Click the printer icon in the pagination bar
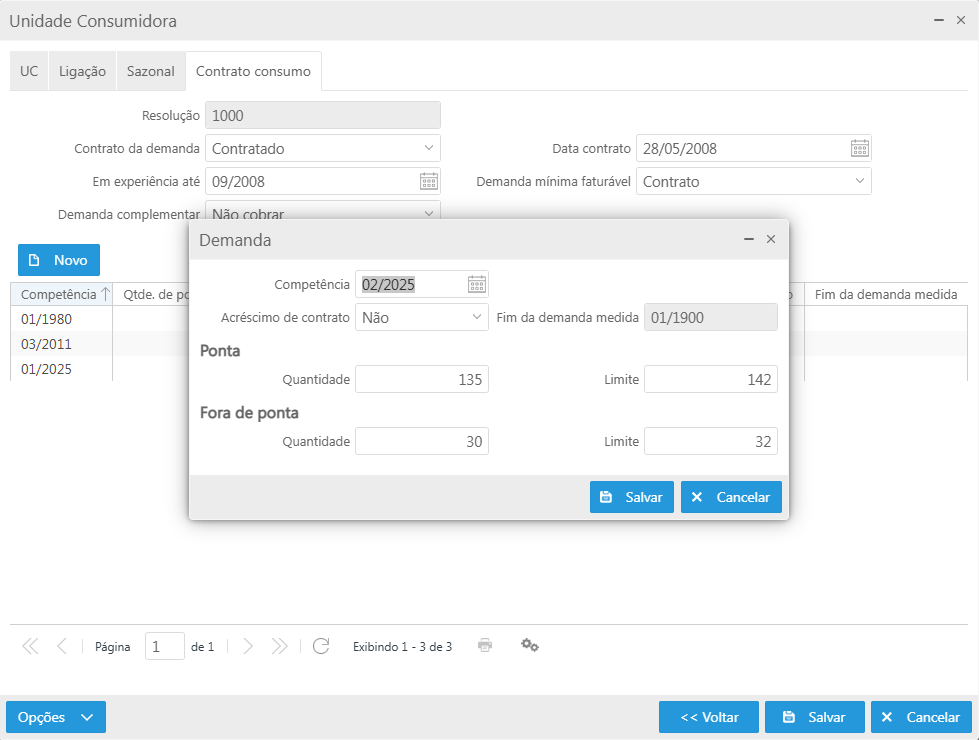979x740 pixels. [485, 646]
